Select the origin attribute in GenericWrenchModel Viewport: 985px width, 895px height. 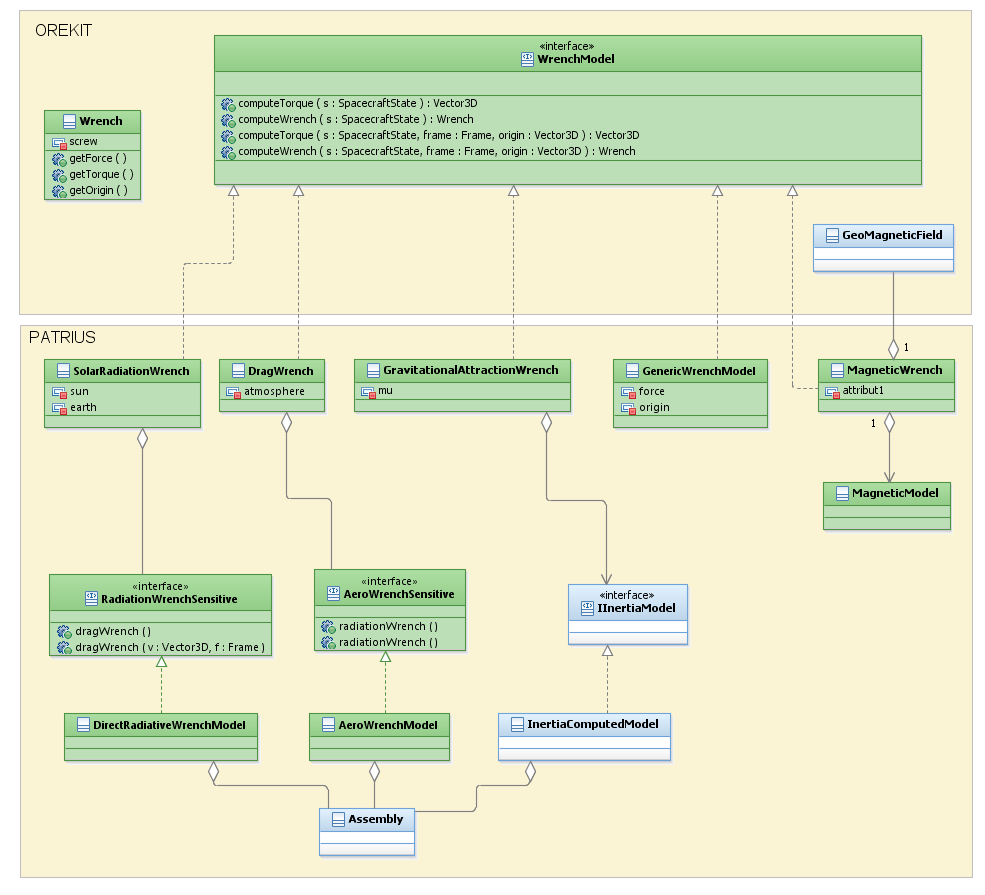654,408
